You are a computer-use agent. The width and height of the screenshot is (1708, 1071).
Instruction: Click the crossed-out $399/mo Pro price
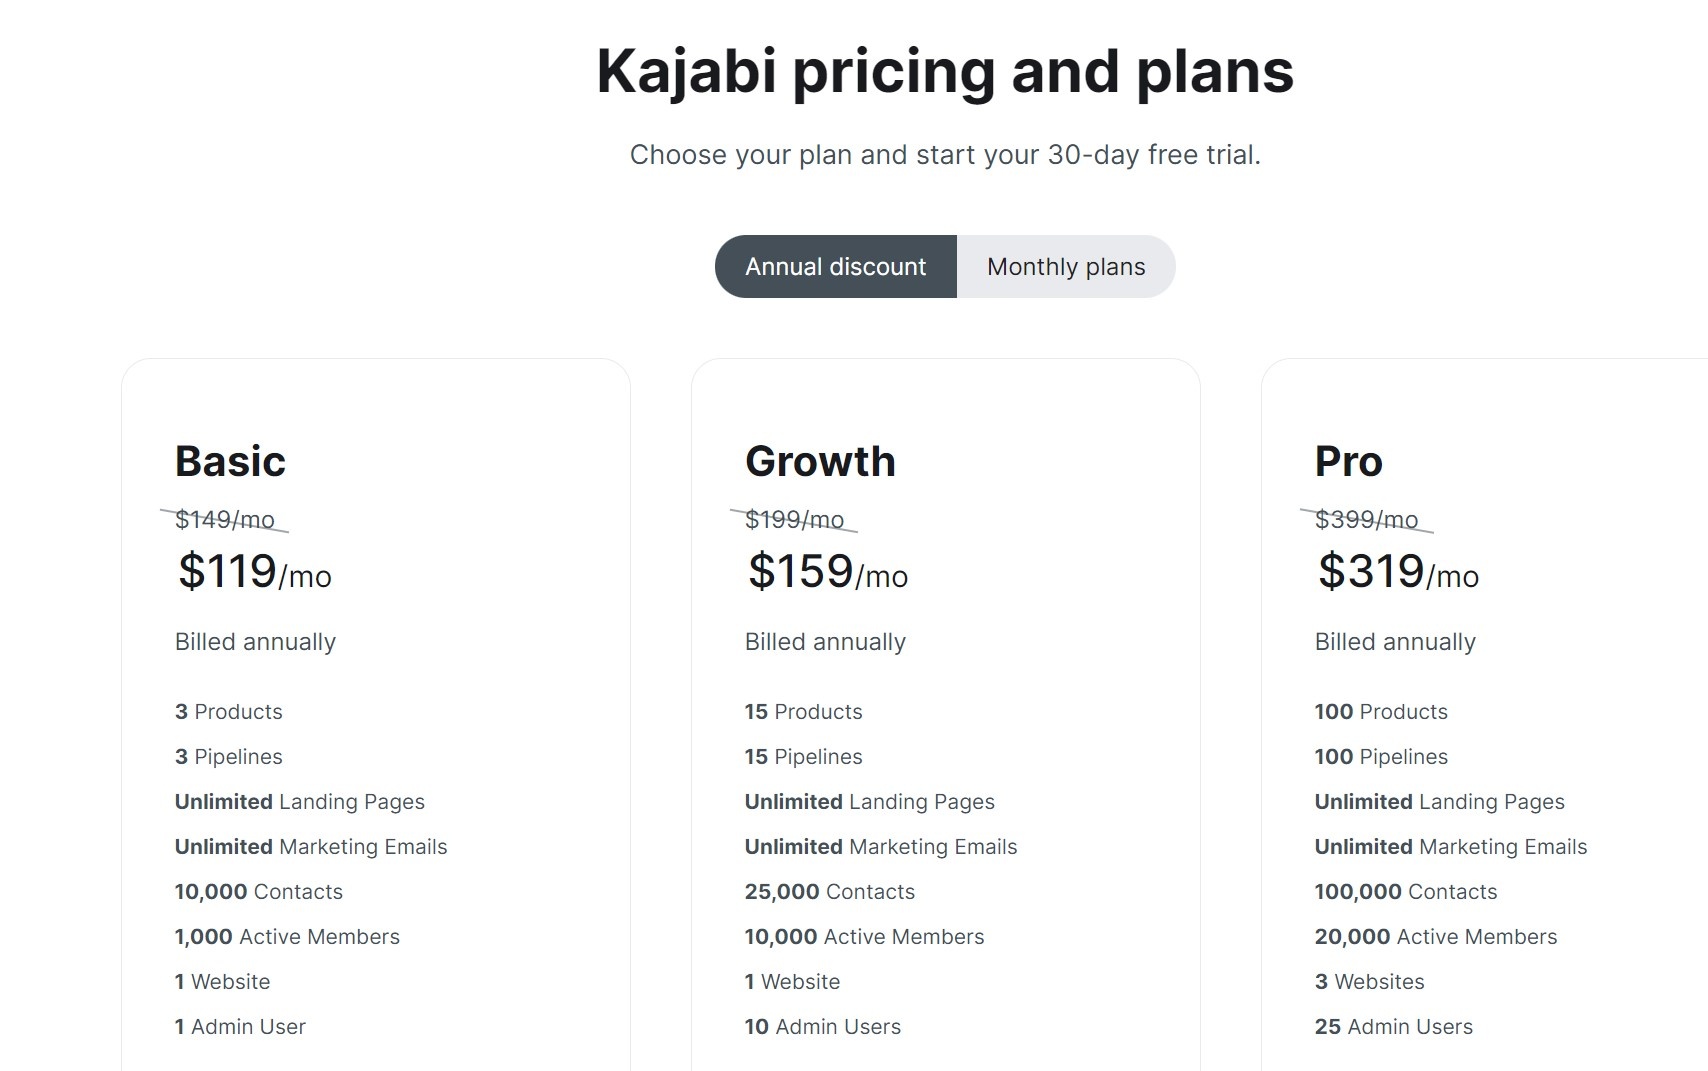point(1366,520)
